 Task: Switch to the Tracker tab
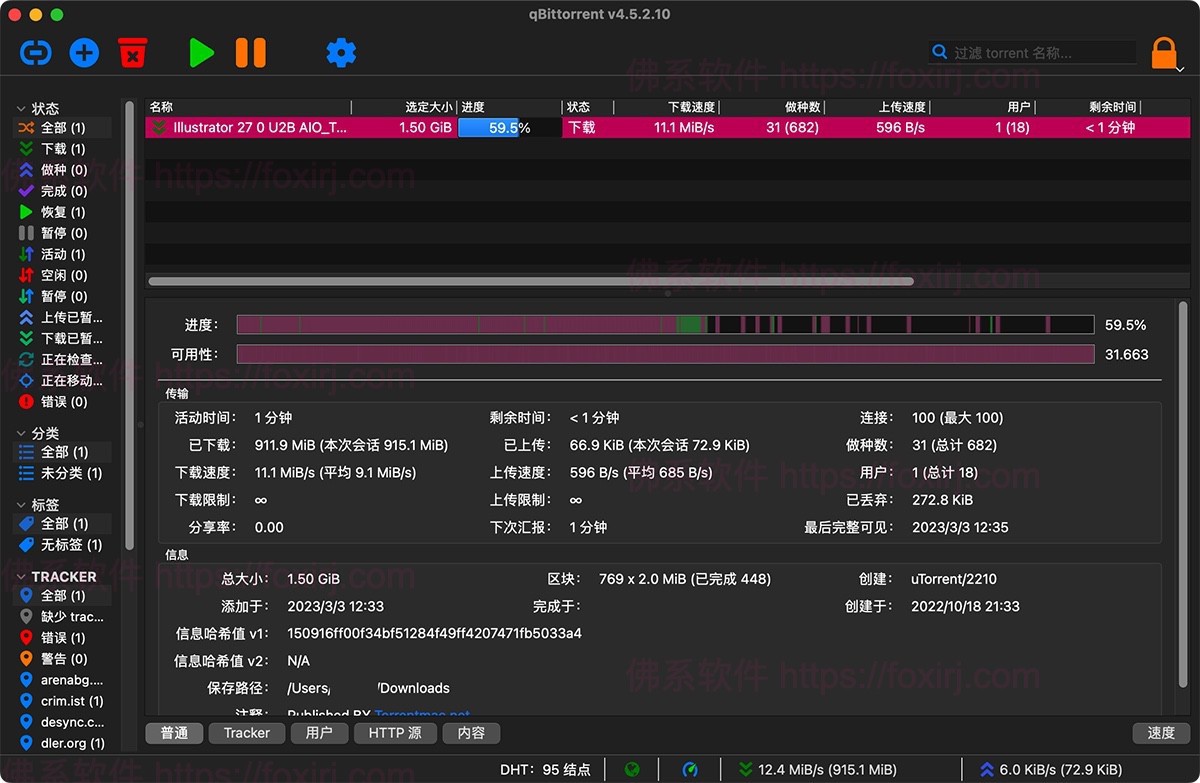(246, 732)
